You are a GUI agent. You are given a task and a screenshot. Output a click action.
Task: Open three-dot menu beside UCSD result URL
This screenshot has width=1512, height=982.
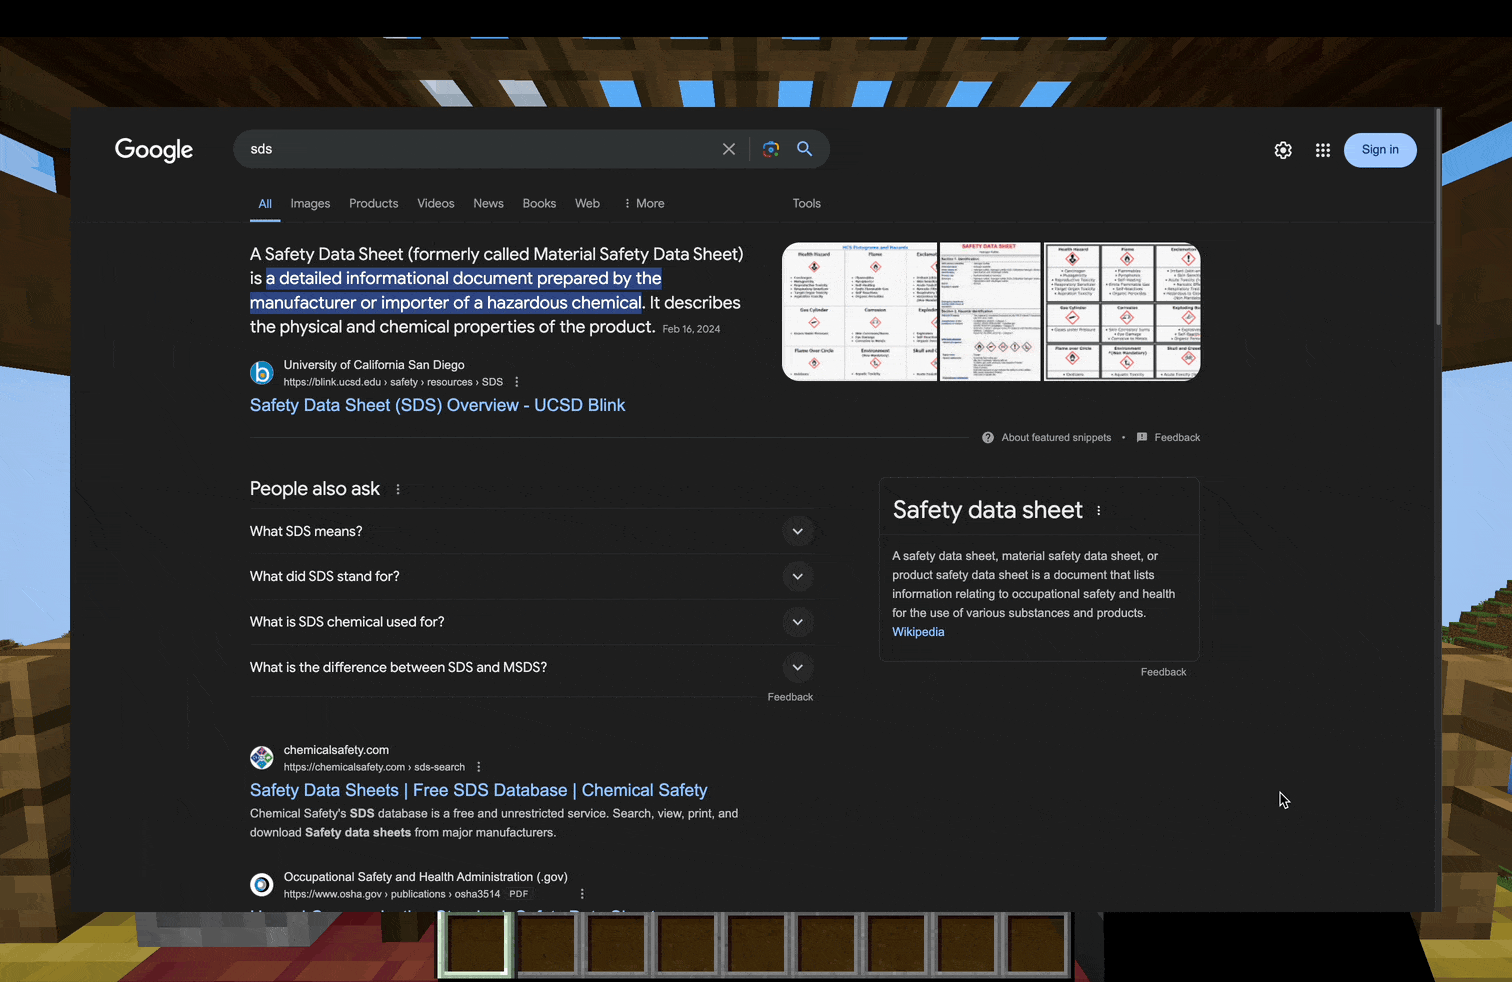pyautogui.click(x=517, y=382)
